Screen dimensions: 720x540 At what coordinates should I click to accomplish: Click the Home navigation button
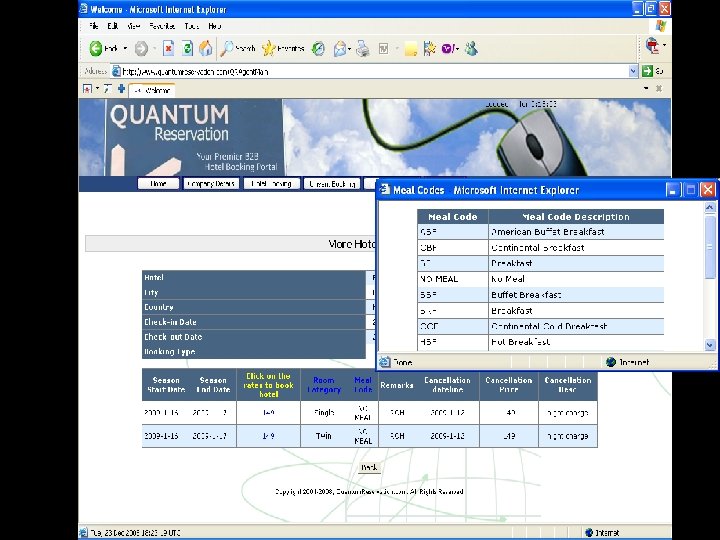coord(158,184)
